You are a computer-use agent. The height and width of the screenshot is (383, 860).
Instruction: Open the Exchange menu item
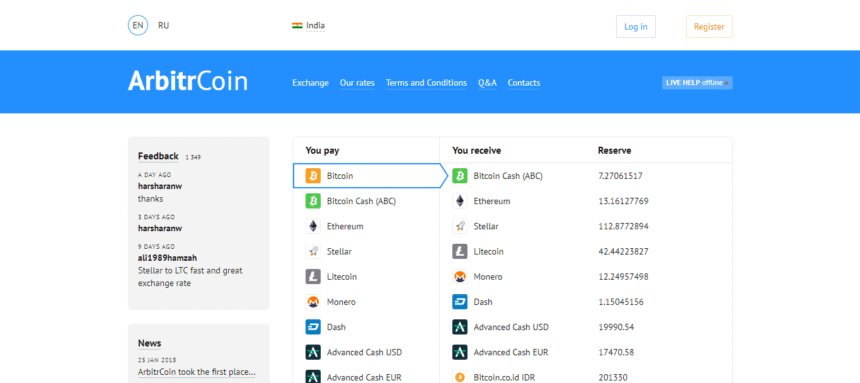(x=310, y=83)
